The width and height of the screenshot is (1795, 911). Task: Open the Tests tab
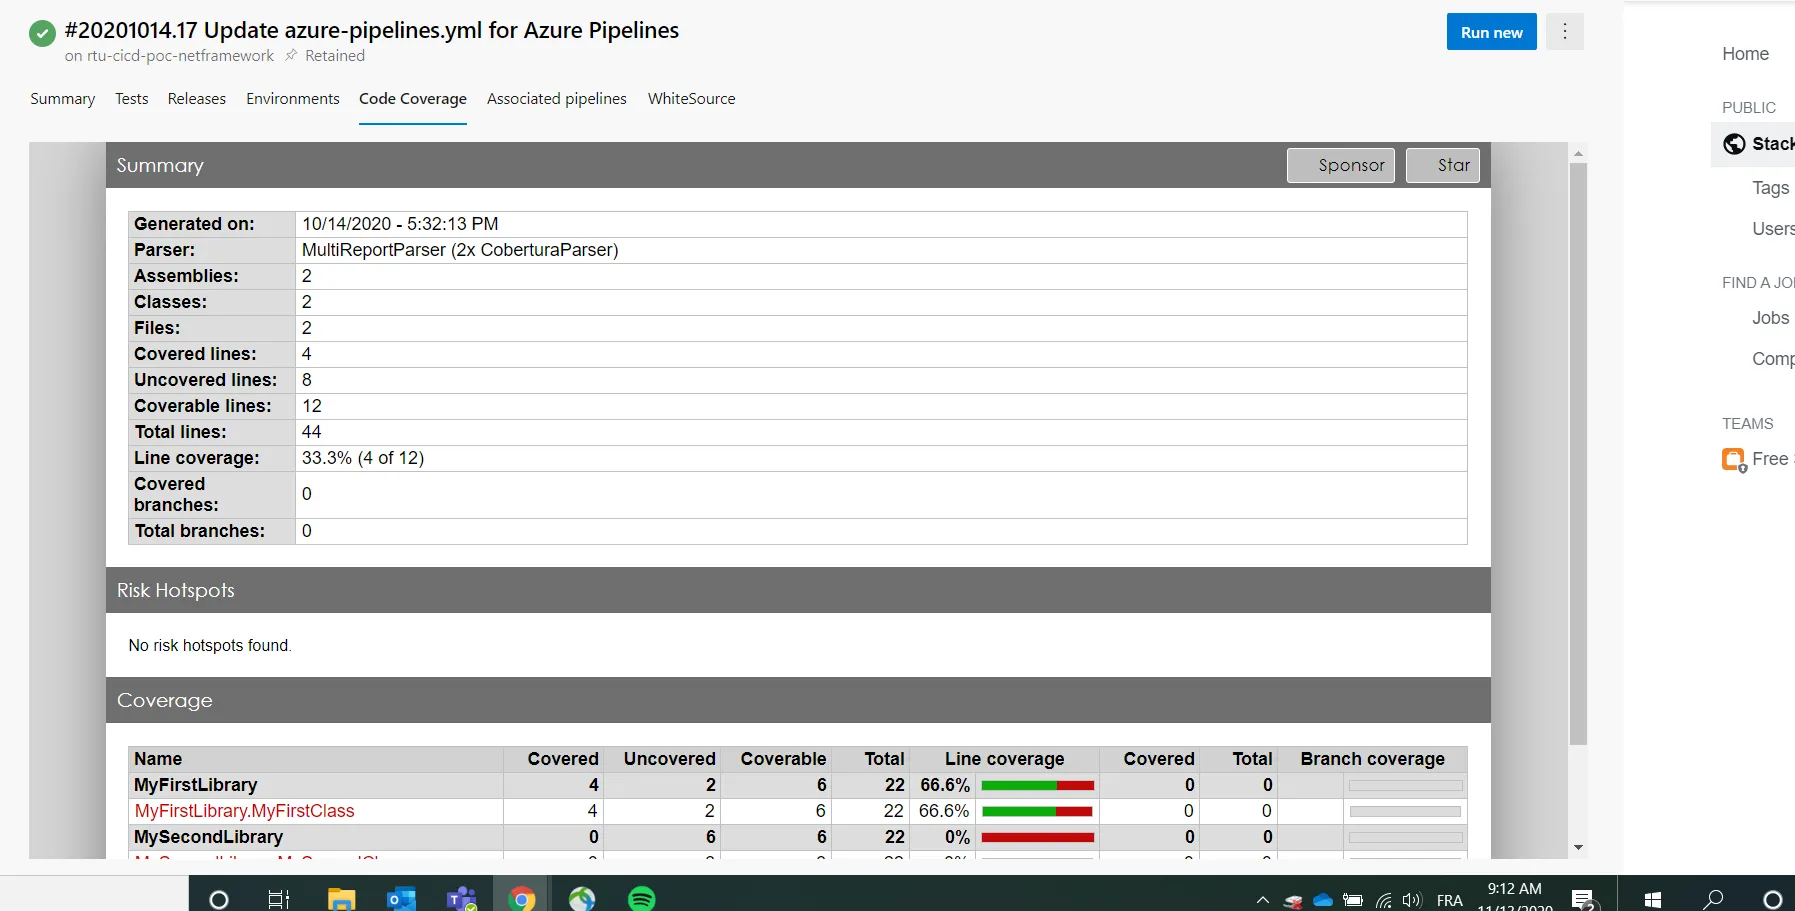[132, 99]
